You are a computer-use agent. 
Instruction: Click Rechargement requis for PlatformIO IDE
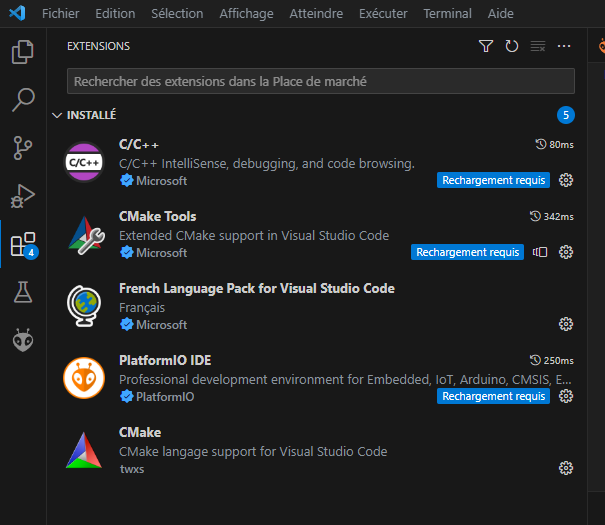[x=493, y=396]
